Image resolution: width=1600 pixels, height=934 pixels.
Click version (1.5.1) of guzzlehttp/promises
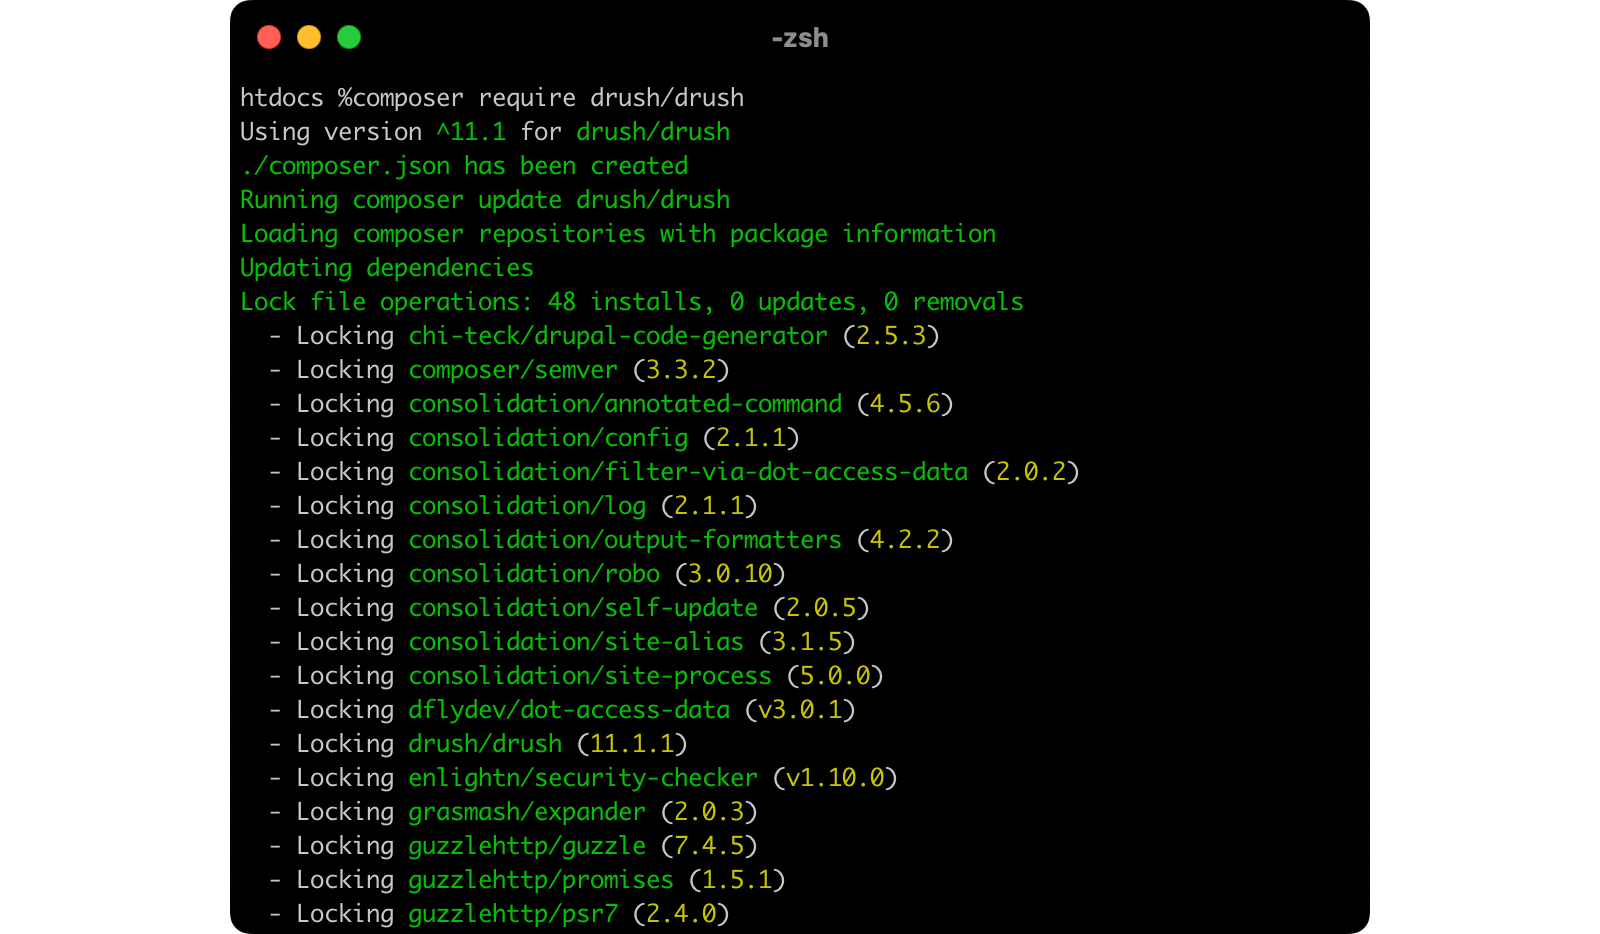(737, 880)
